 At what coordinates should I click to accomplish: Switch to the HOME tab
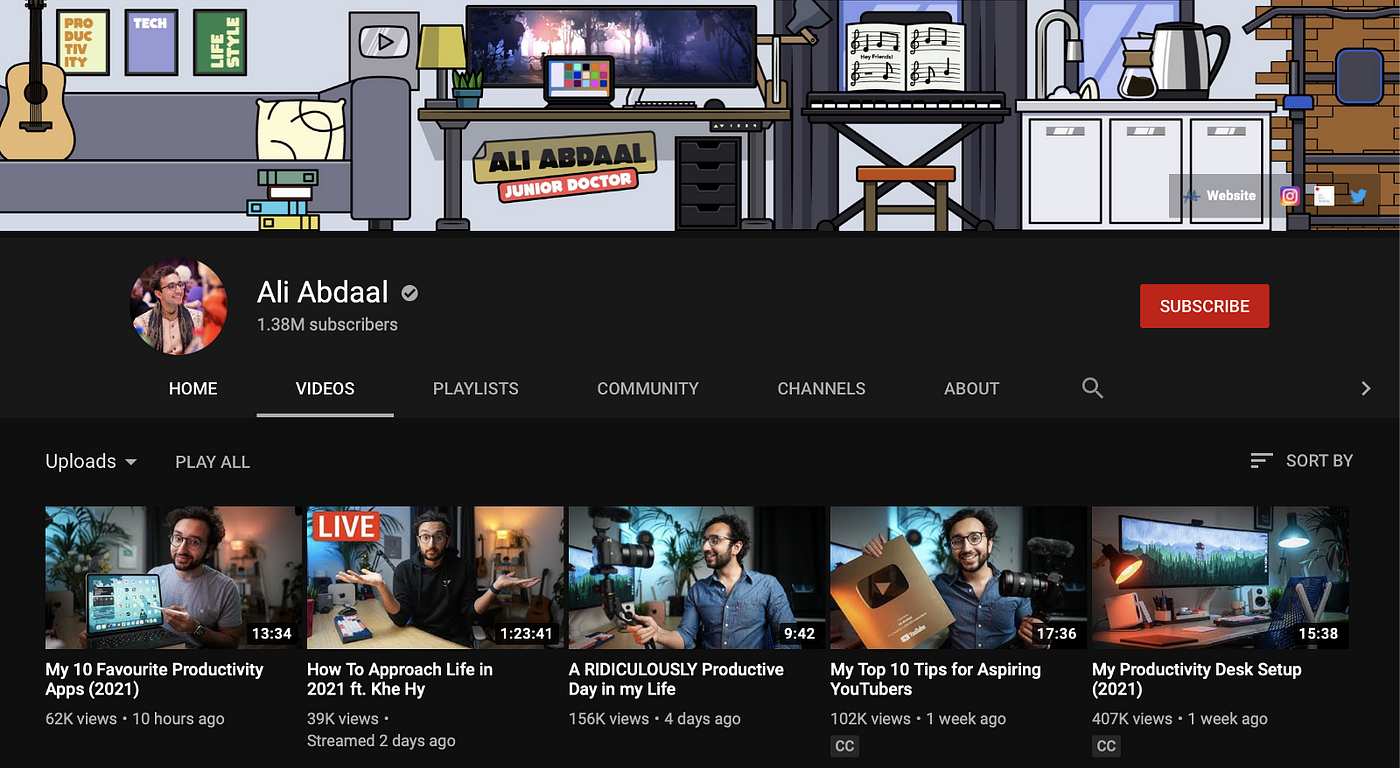pyautogui.click(x=193, y=388)
